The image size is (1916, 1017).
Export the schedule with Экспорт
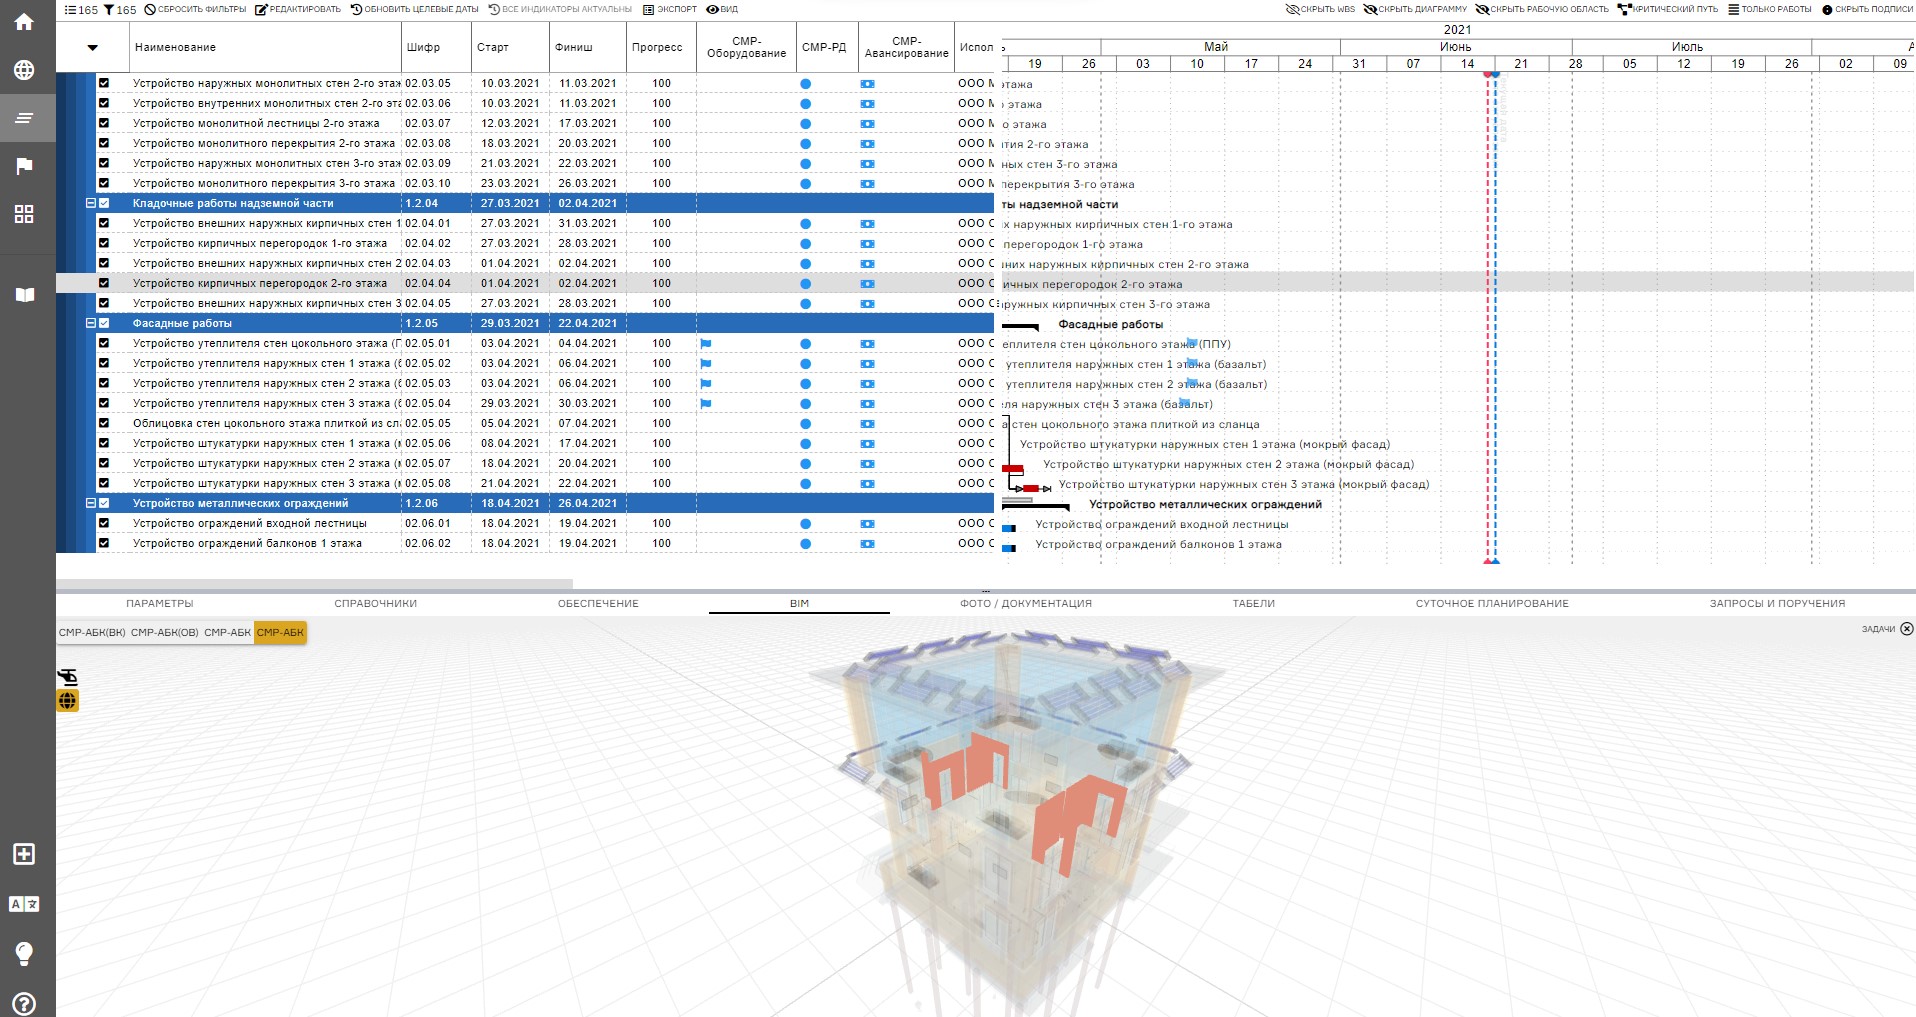tap(670, 9)
